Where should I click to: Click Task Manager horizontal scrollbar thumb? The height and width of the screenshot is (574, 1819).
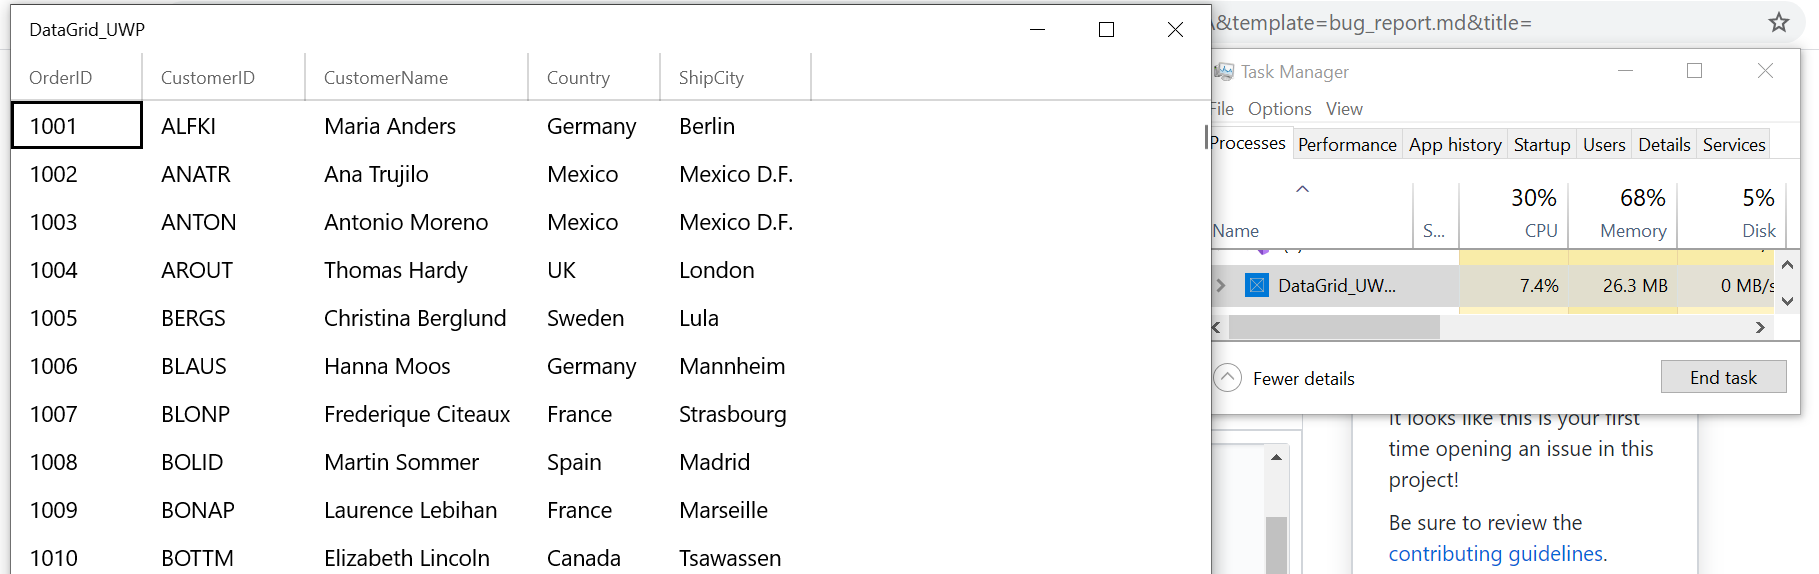tap(1334, 327)
